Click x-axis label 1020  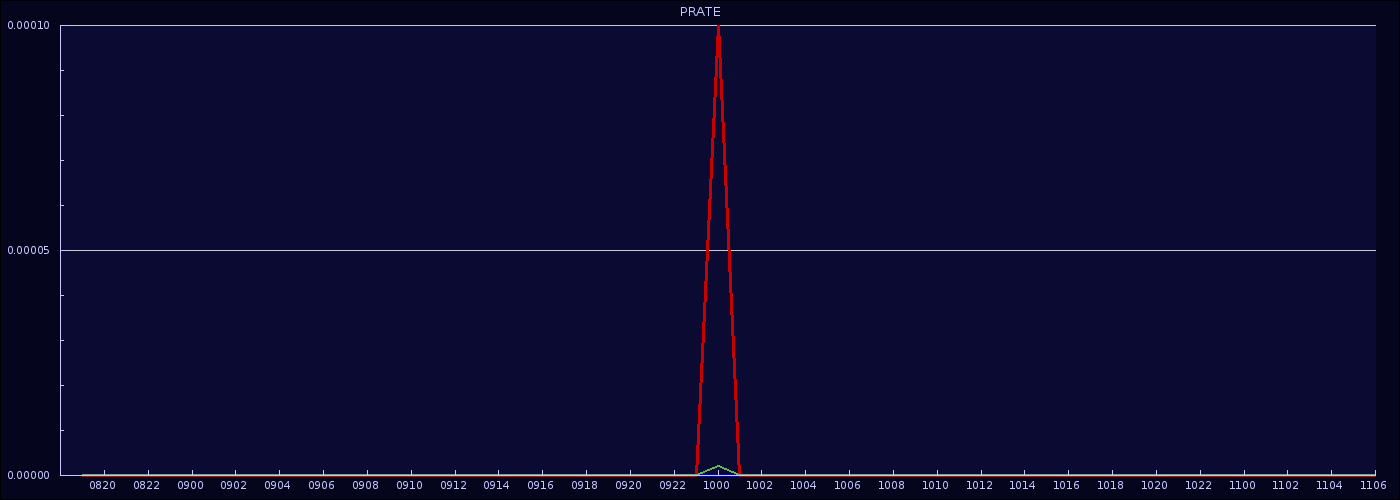[1155, 486]
